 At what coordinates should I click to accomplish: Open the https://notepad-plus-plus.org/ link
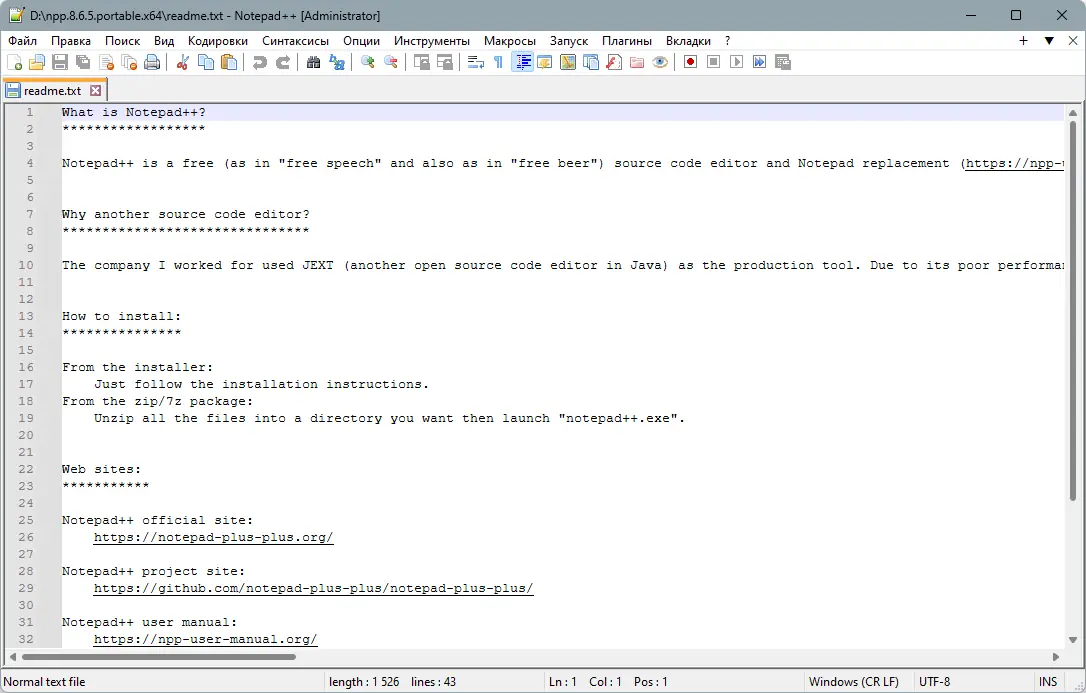[213, 537]
